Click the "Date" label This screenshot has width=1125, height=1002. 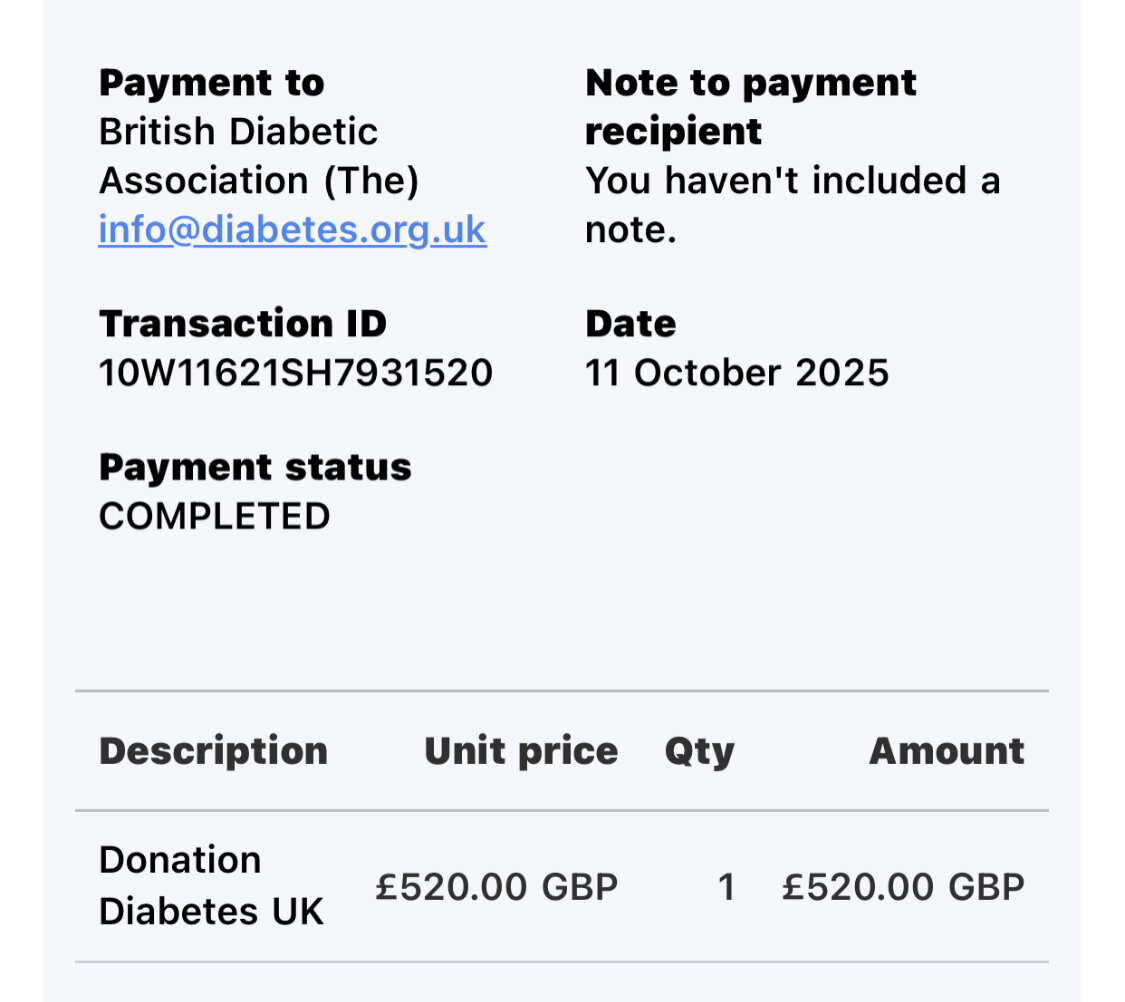pos(630,324)
